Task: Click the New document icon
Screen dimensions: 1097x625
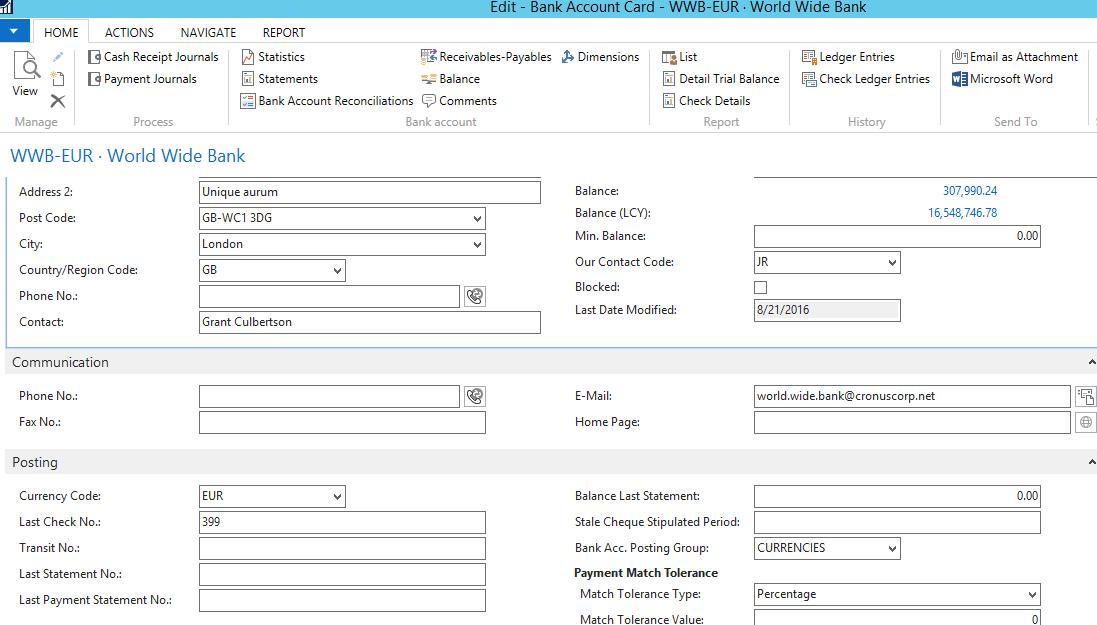Action: [57, 78]
